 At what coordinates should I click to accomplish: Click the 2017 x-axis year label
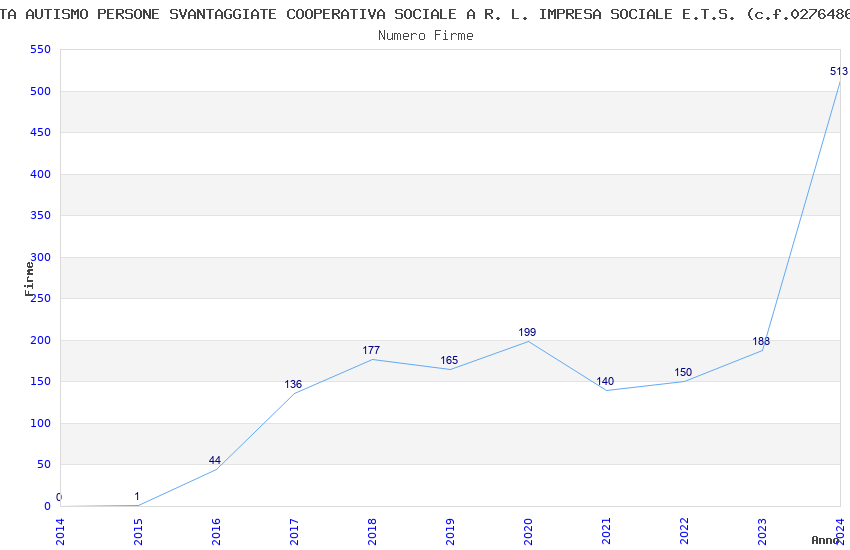pyautogui.click(x=294, y=532)
